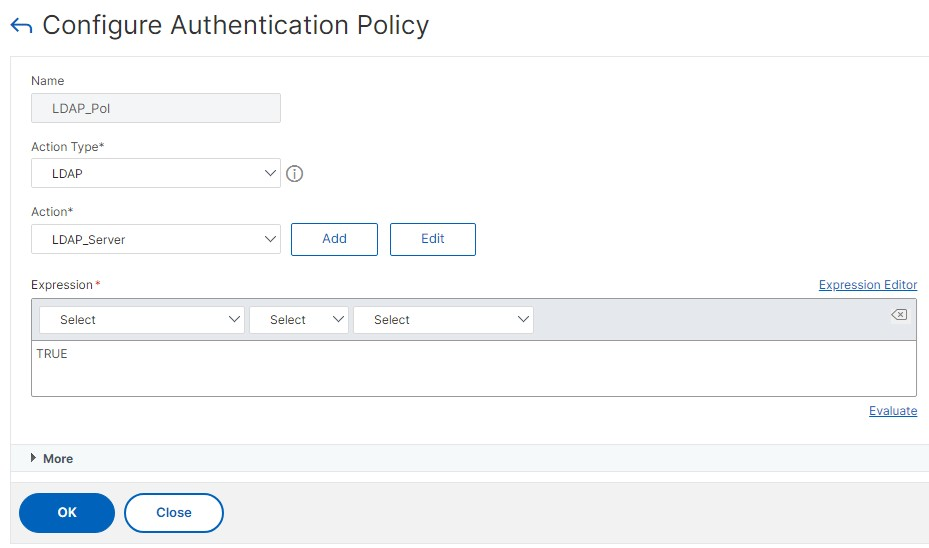The image size is (929, 548).
Task: Open the Action dropdown showing LDAP_Server
Action: point(156,239)
